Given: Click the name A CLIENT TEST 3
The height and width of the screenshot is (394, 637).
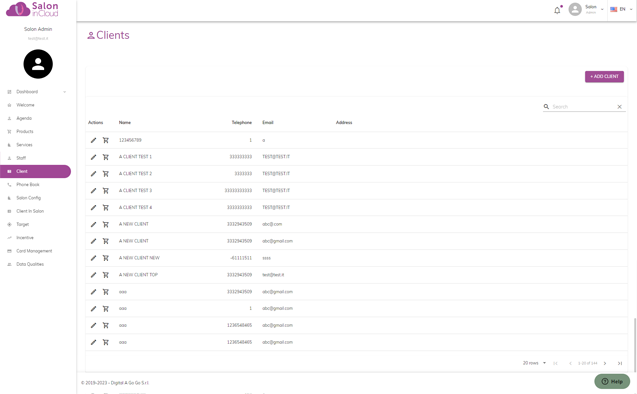Looking at the screenshot, I should (135, 191).
